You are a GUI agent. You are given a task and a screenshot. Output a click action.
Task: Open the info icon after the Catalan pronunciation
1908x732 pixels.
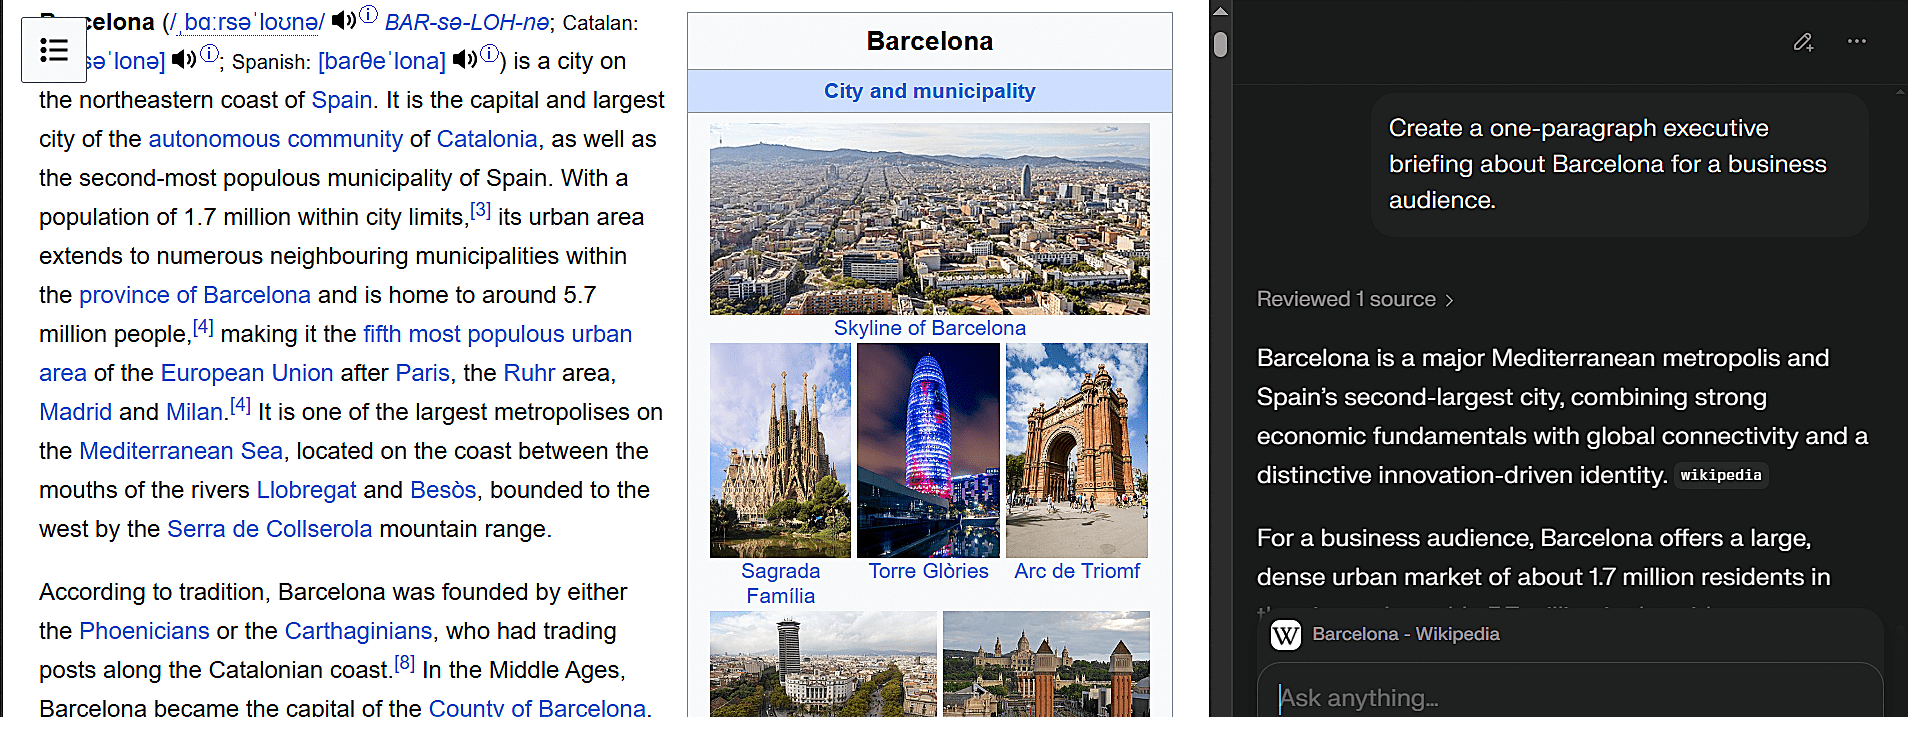209,53
